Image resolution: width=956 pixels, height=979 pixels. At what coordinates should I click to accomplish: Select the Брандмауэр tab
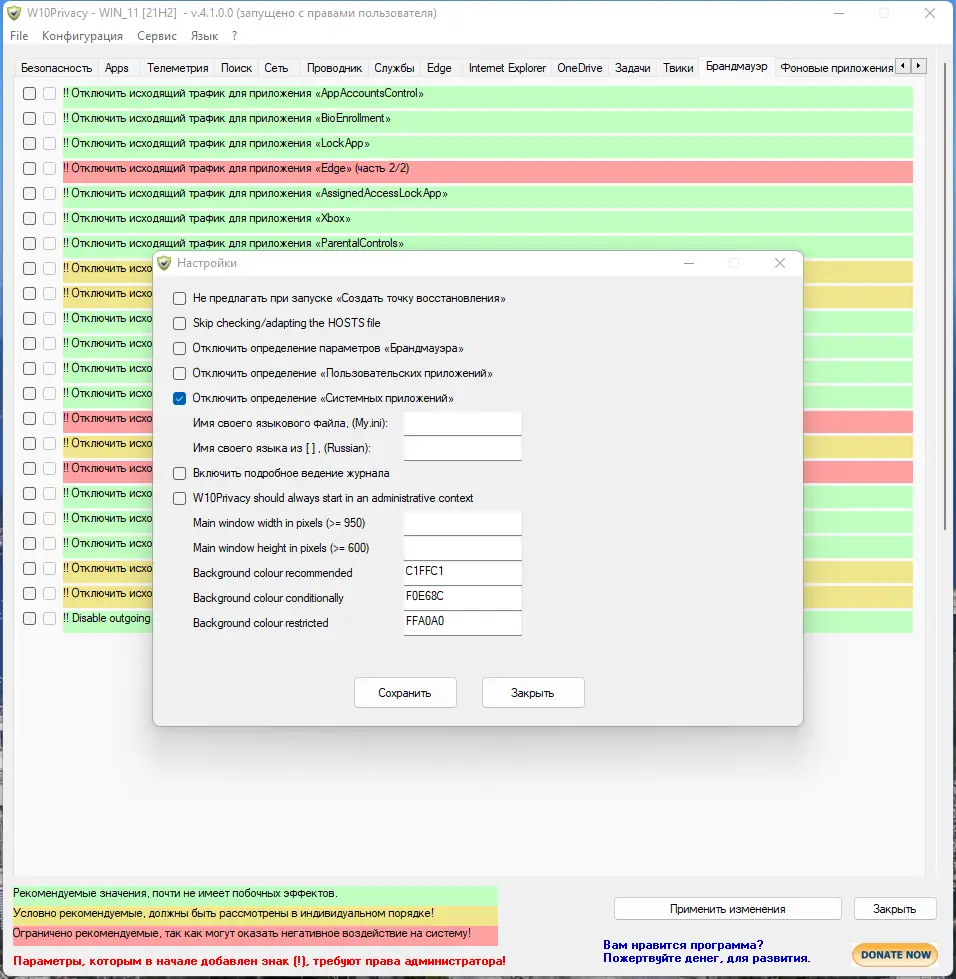(x=736, y=66)
